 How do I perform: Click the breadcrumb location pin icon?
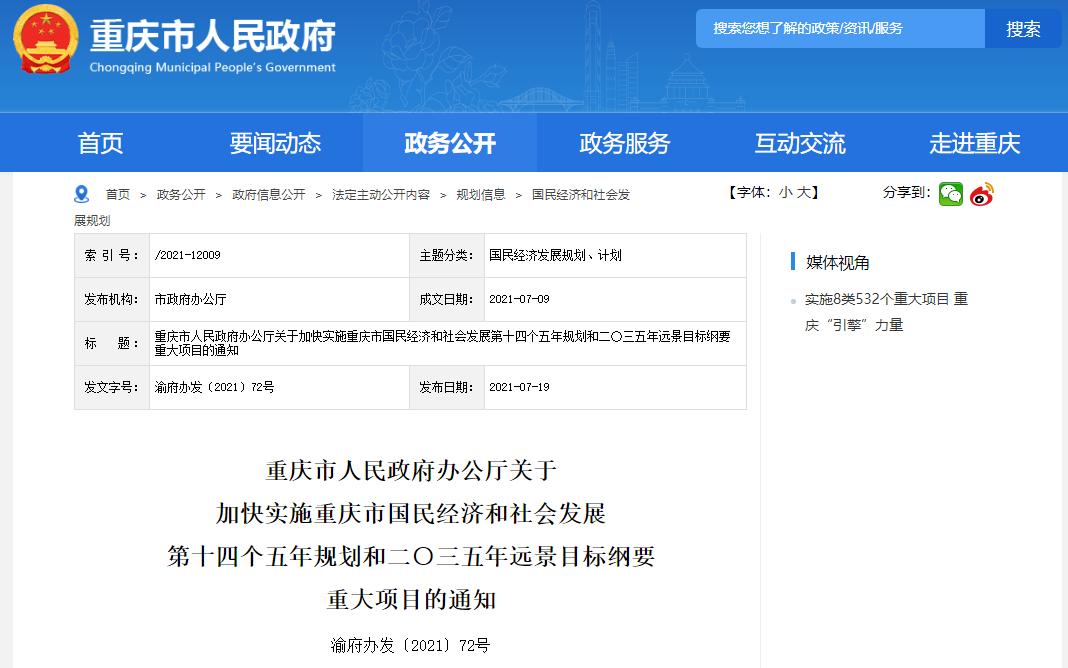coord(81,194)
